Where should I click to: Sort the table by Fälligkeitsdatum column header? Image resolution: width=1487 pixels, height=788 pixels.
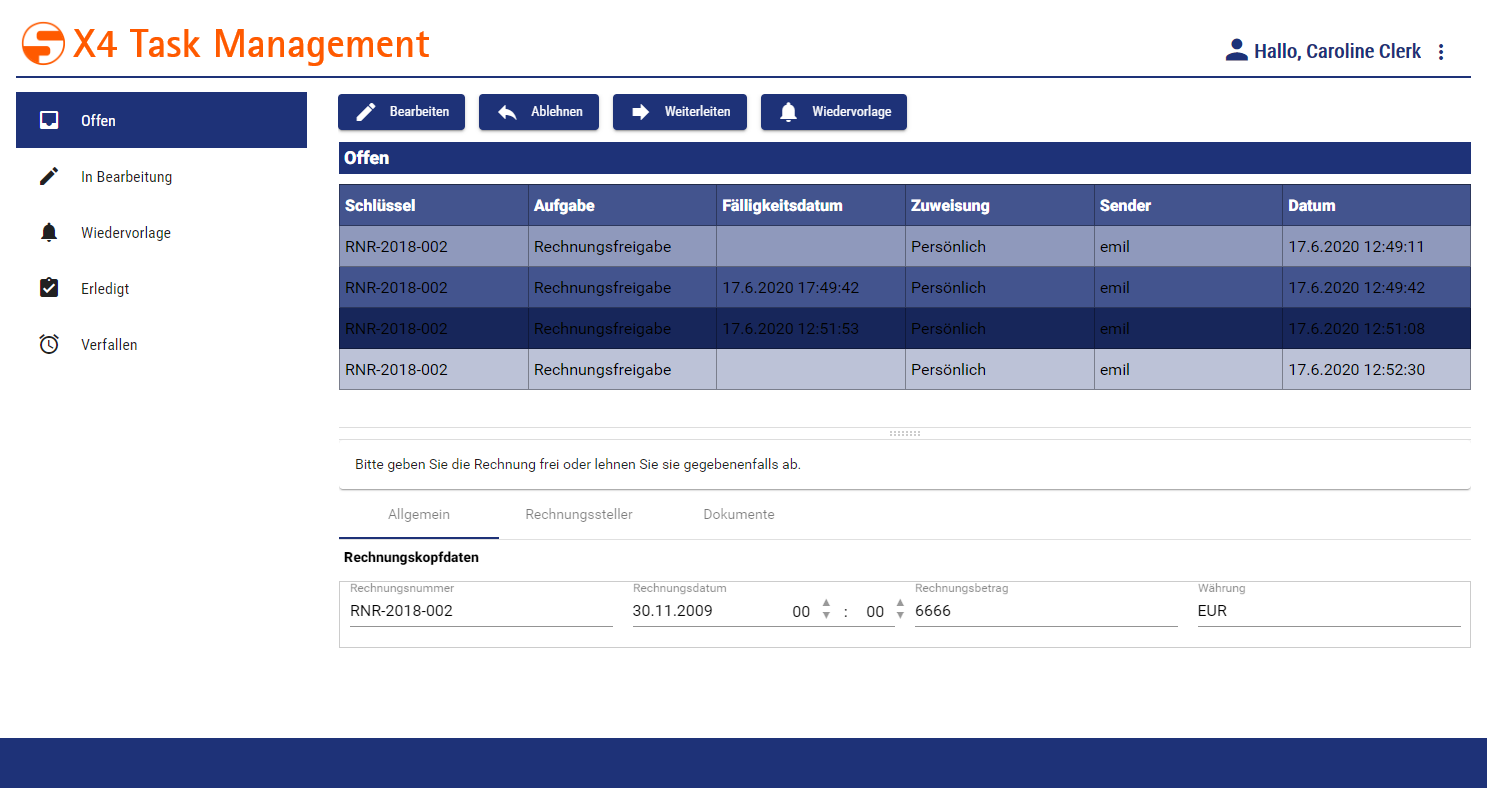click(783, 205)
